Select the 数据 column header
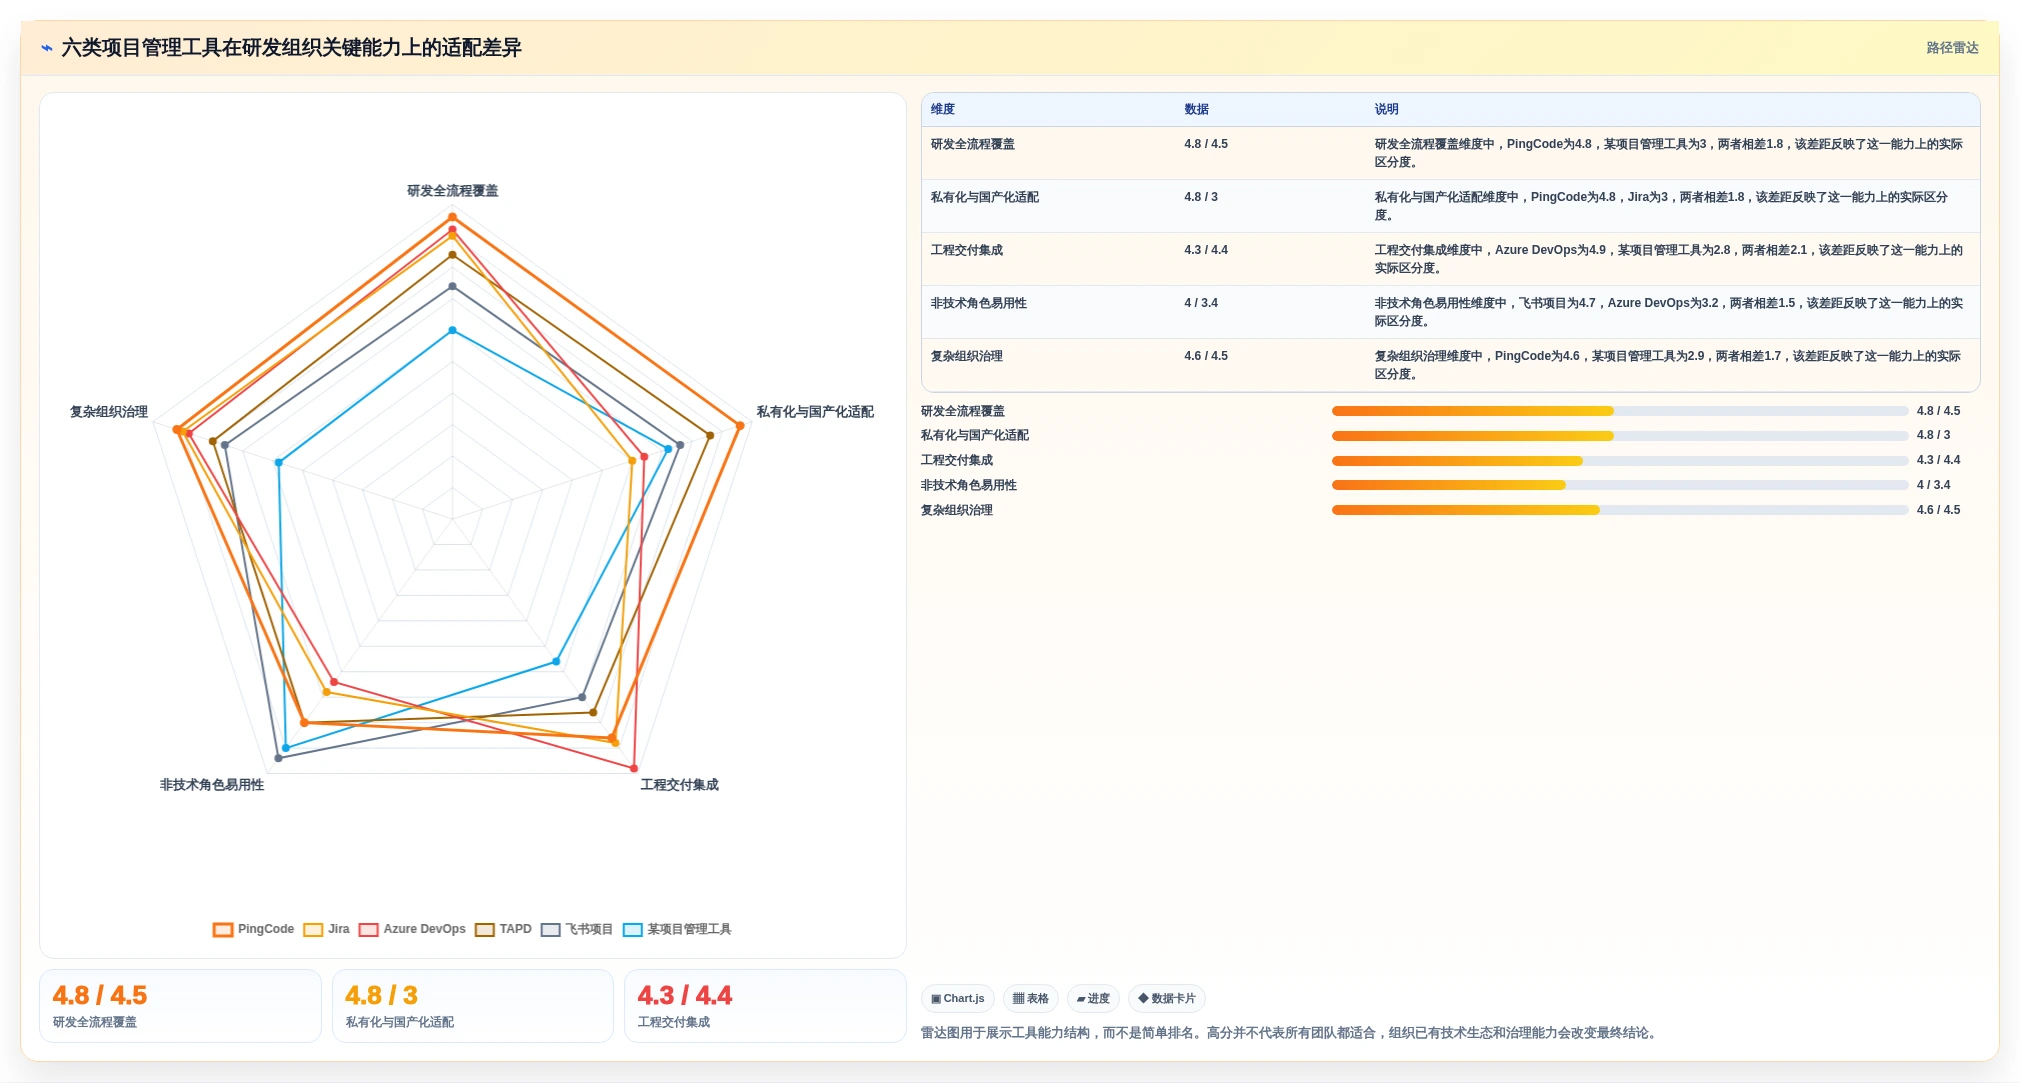This screenshot has width=2020, height=1083. point(1197,109)
